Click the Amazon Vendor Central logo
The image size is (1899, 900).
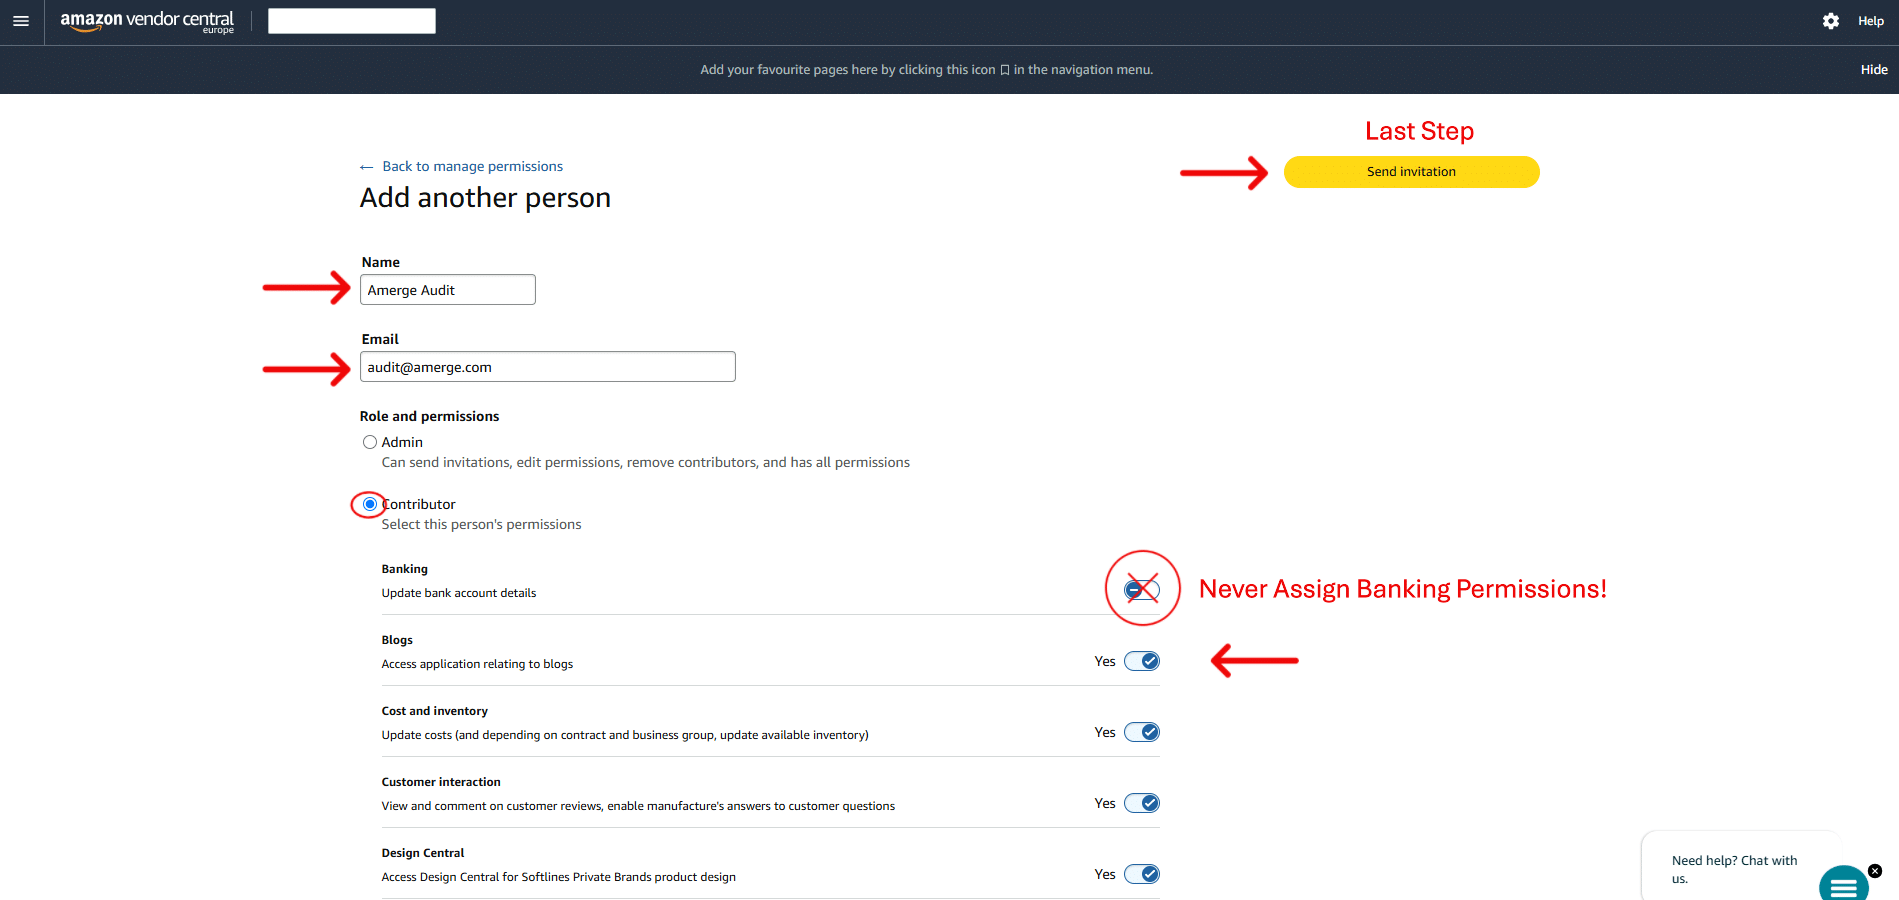pos(147,21)
